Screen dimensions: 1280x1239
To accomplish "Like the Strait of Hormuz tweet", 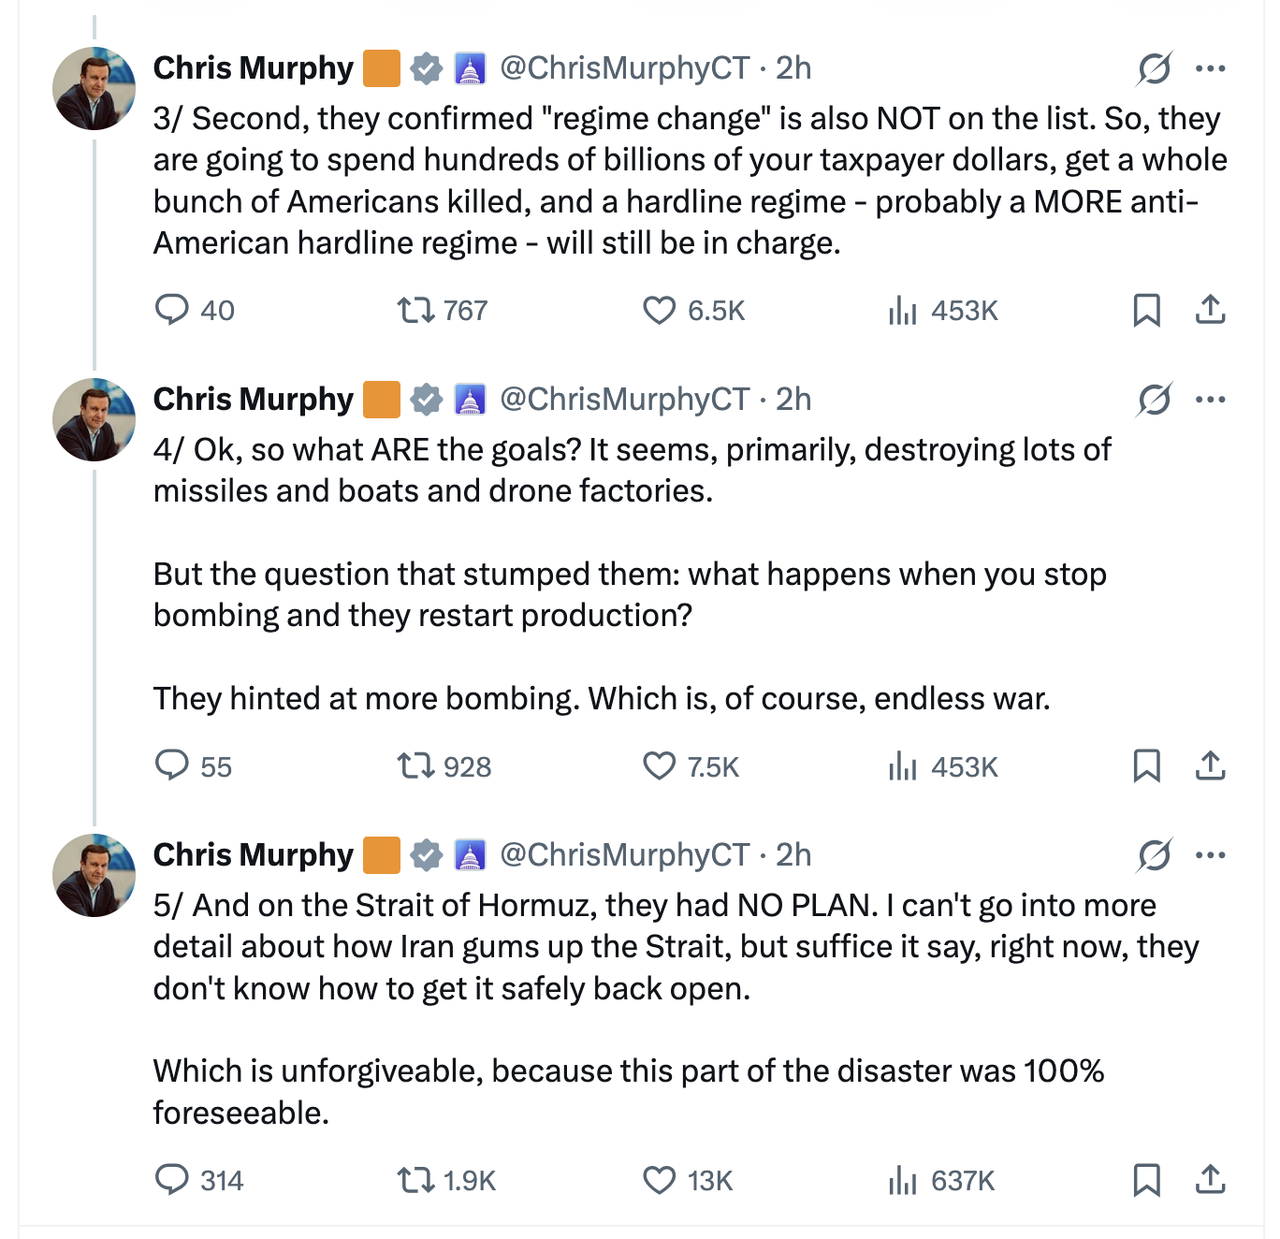I will click(x=659, y=1180).
